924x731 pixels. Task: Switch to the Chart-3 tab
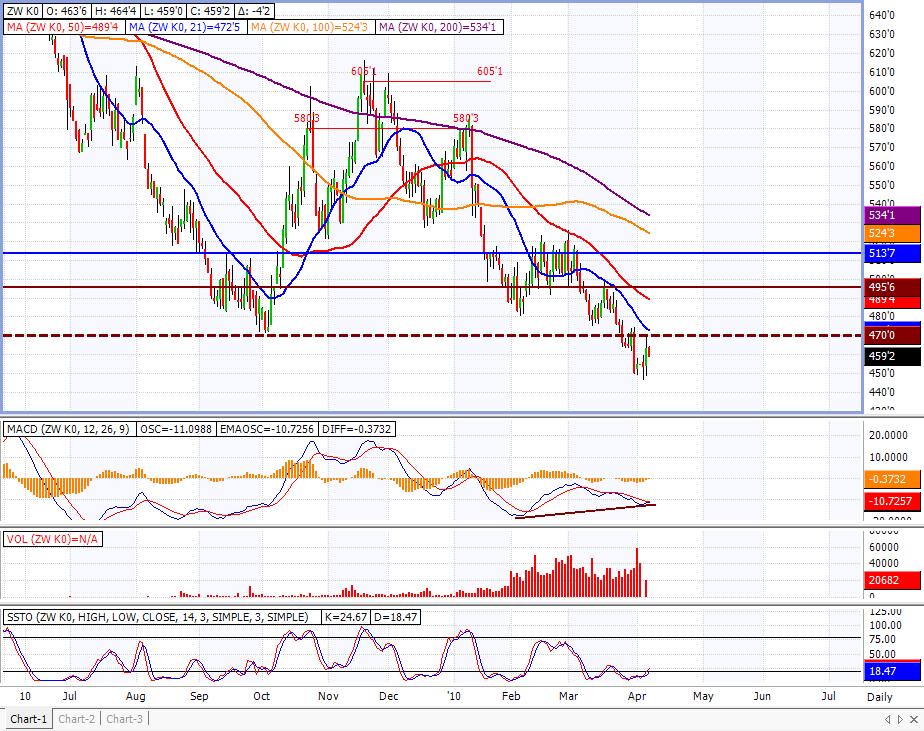click(124, 719)
